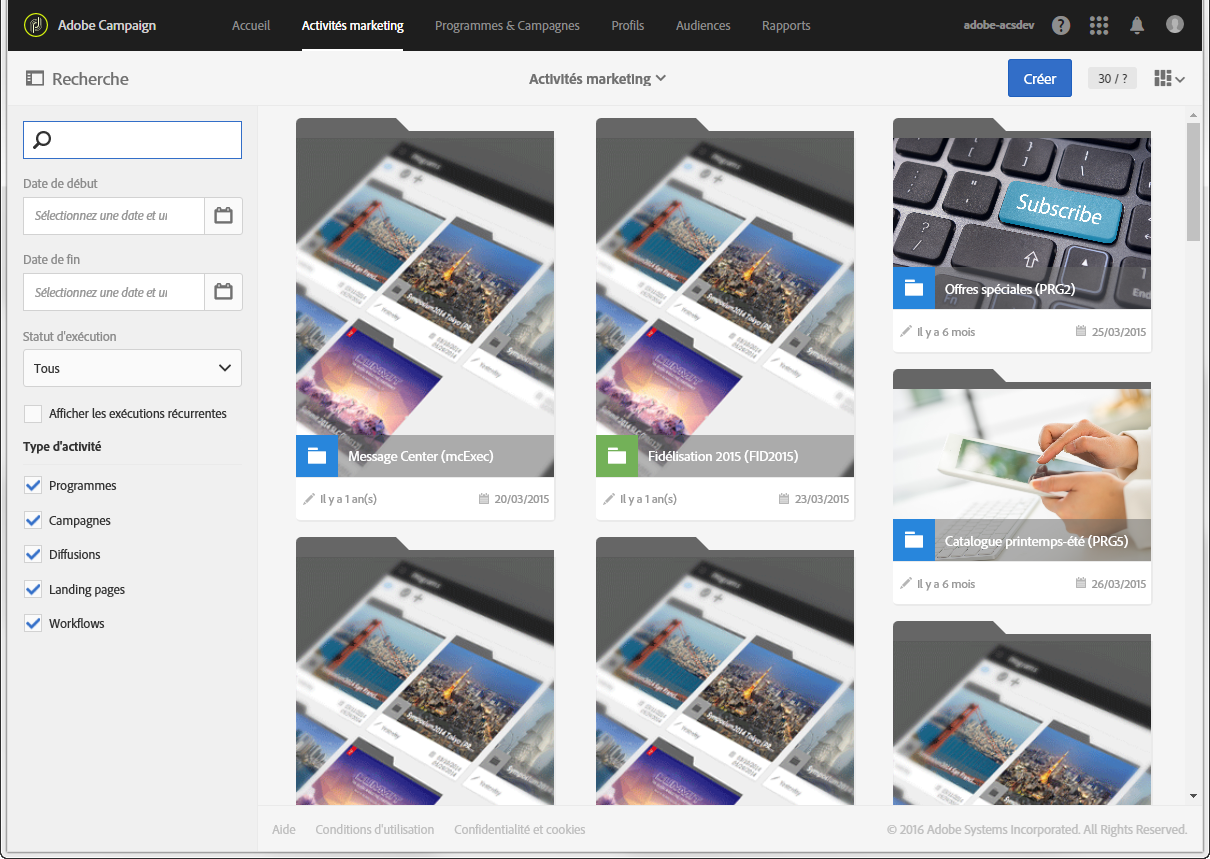Open the user profile avatar icon
Screen dimensions: 1210x859
(1175, 25)
